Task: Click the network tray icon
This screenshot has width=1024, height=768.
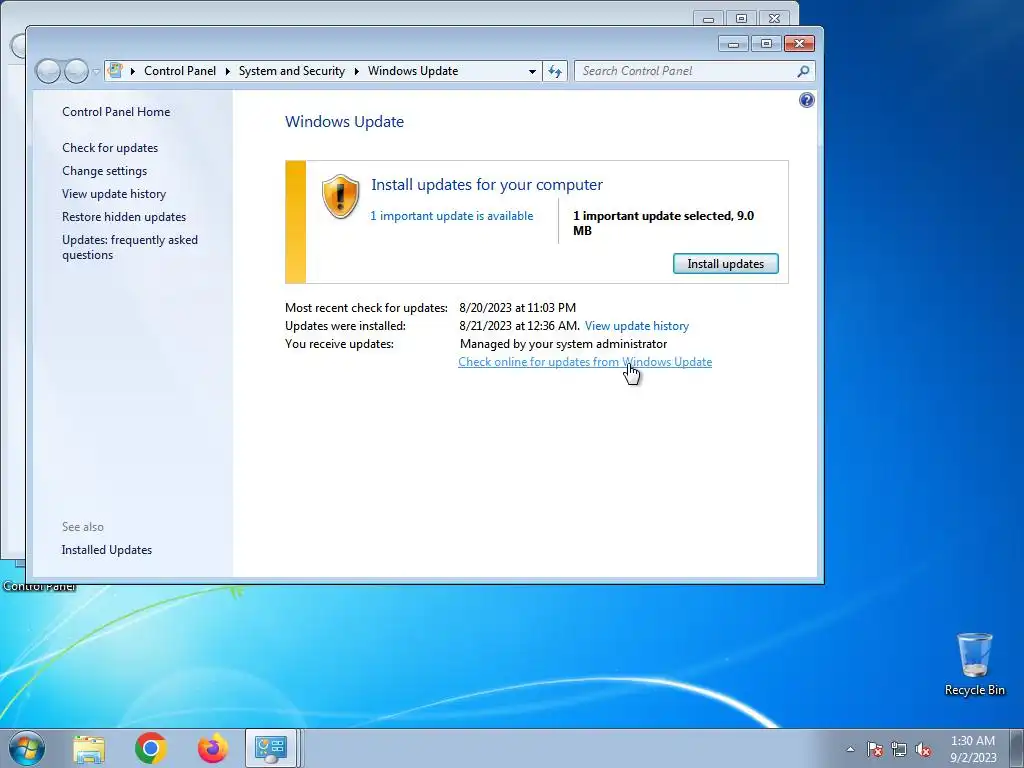Action: tap(899, 749)
